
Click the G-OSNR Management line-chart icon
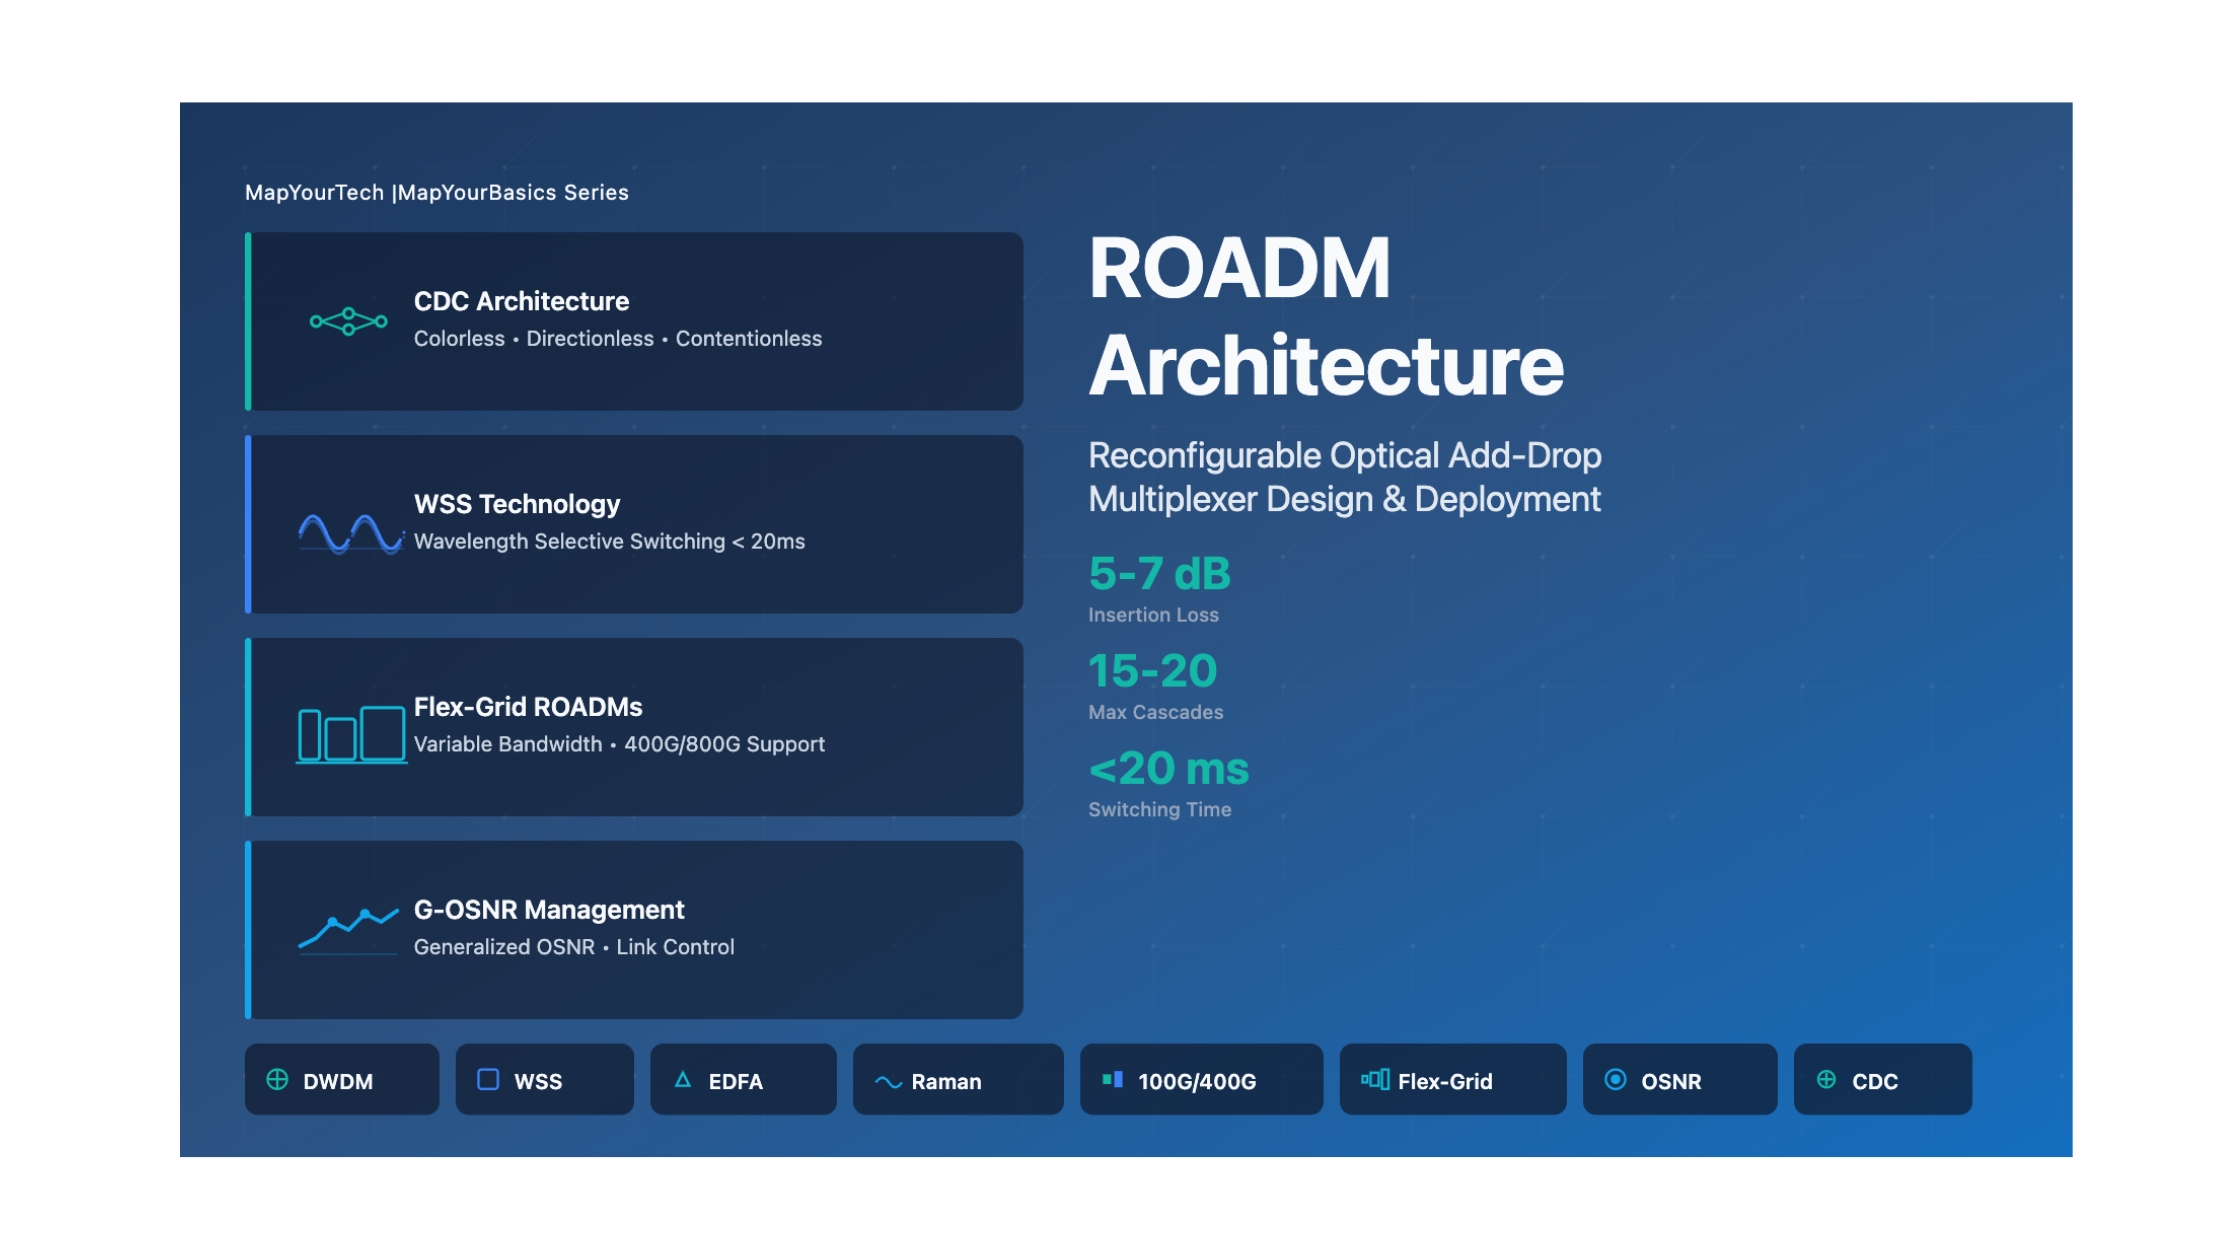point(348,930)
